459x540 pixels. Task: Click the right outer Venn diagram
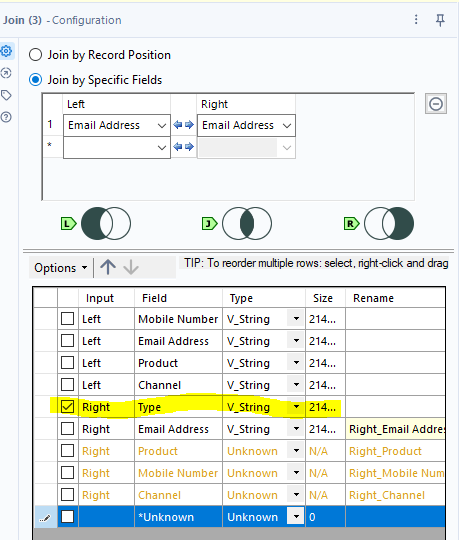pos(389,224)
